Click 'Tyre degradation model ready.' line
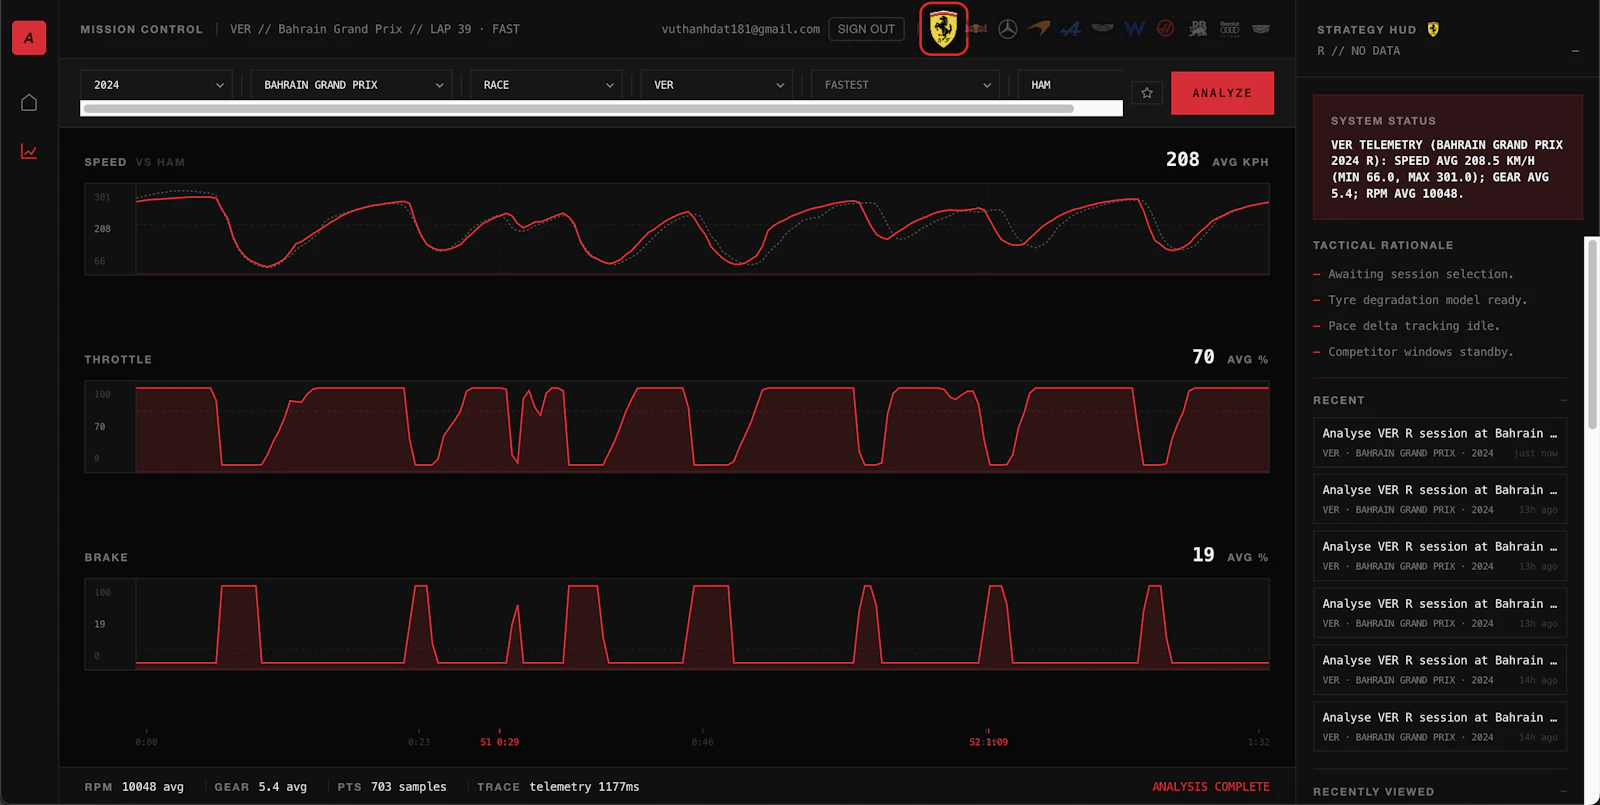Image resolution: width=1600 pixels, height=805 pixels. pos(1427,300)
